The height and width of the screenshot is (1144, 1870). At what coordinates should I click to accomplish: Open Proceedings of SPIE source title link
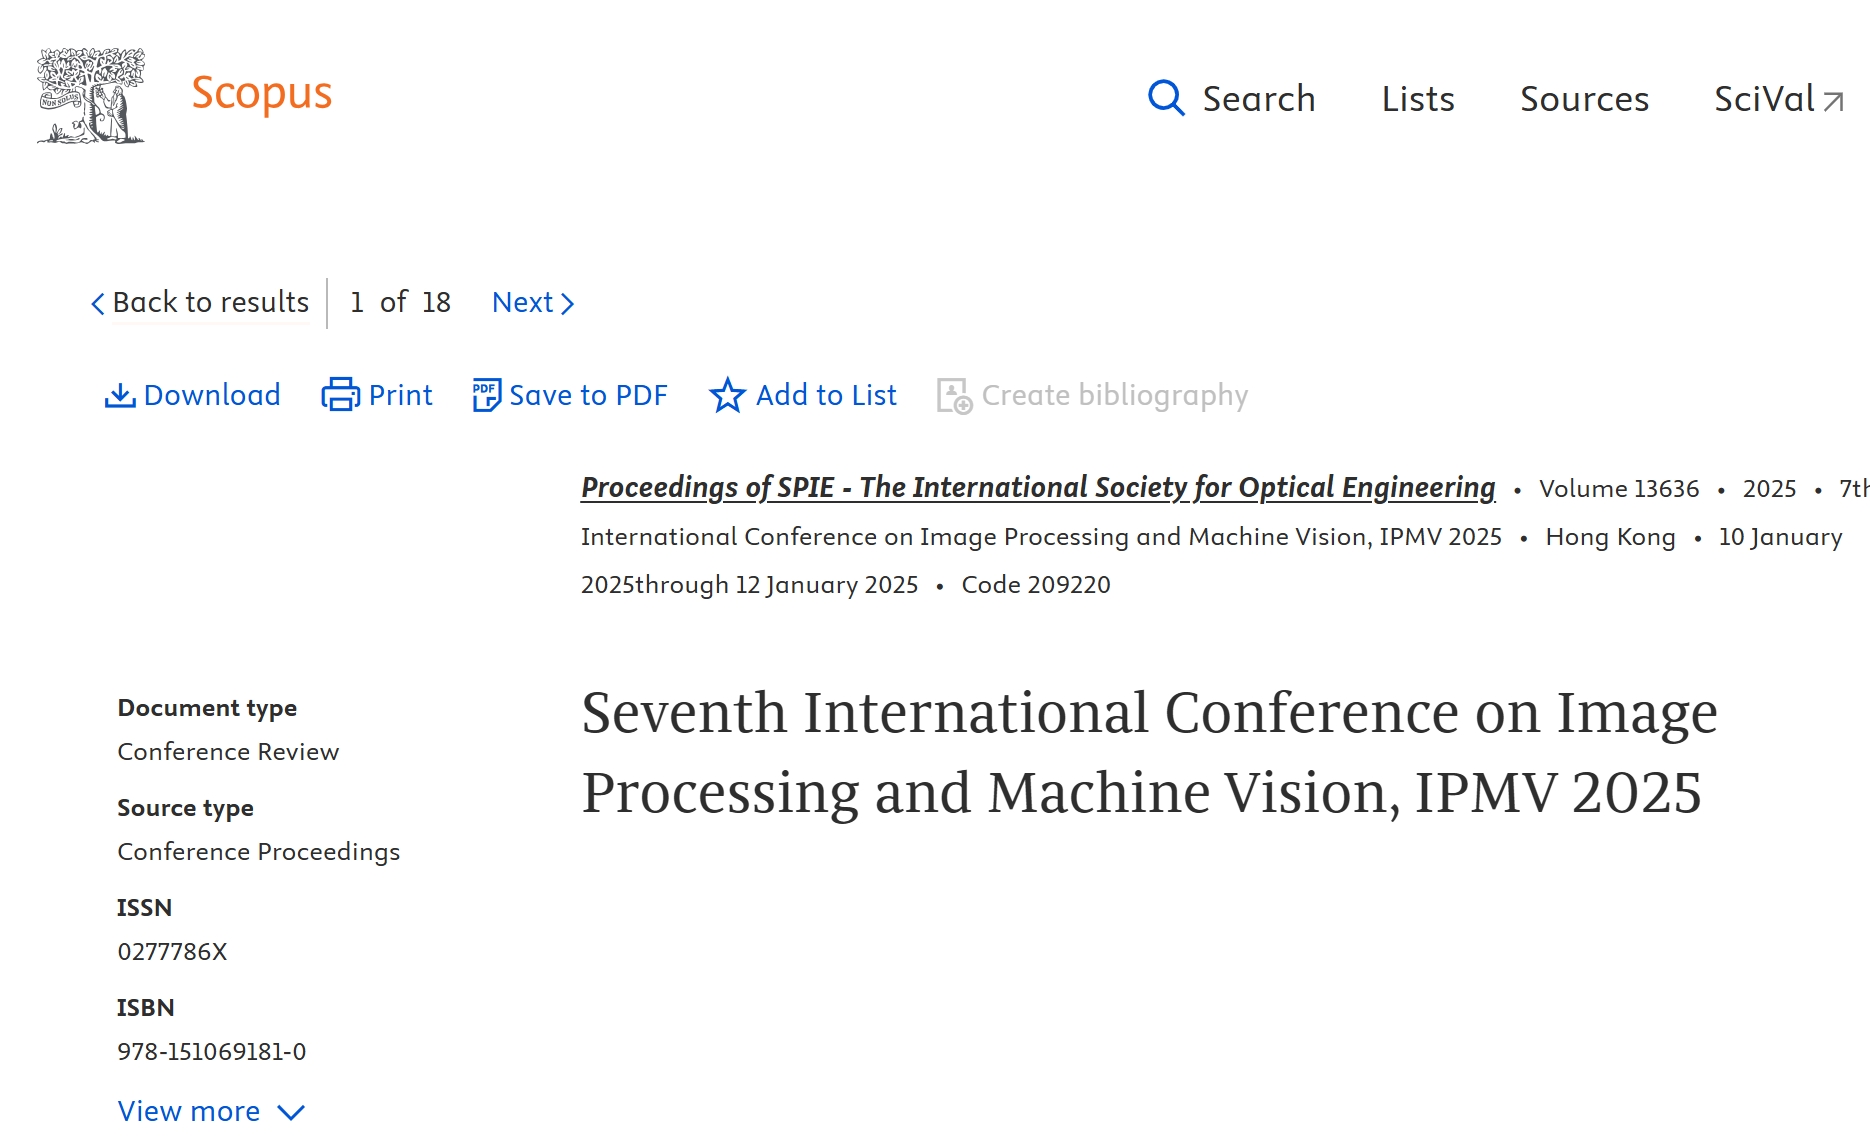click(1038, 487)
